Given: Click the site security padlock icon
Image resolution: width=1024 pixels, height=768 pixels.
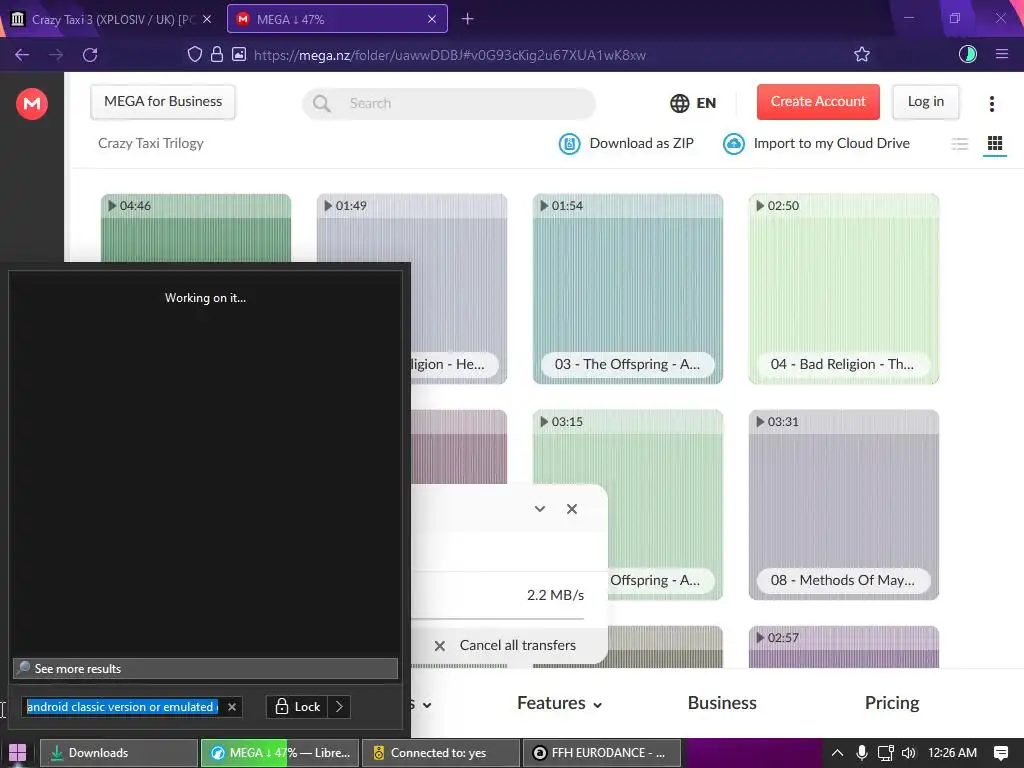Looking at the screenshot, I should (217, 54).
